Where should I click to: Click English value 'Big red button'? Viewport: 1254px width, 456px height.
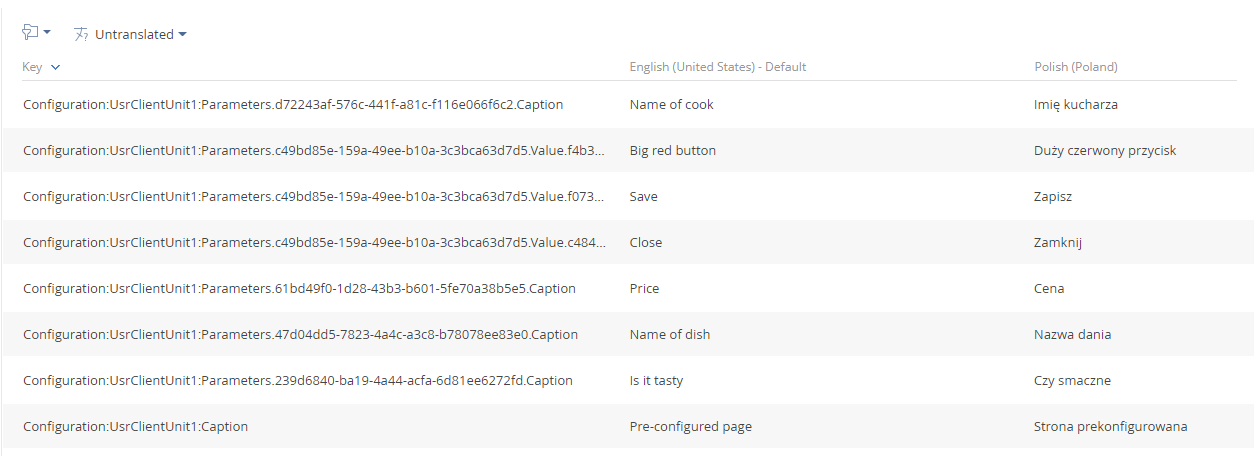point(673,150)
